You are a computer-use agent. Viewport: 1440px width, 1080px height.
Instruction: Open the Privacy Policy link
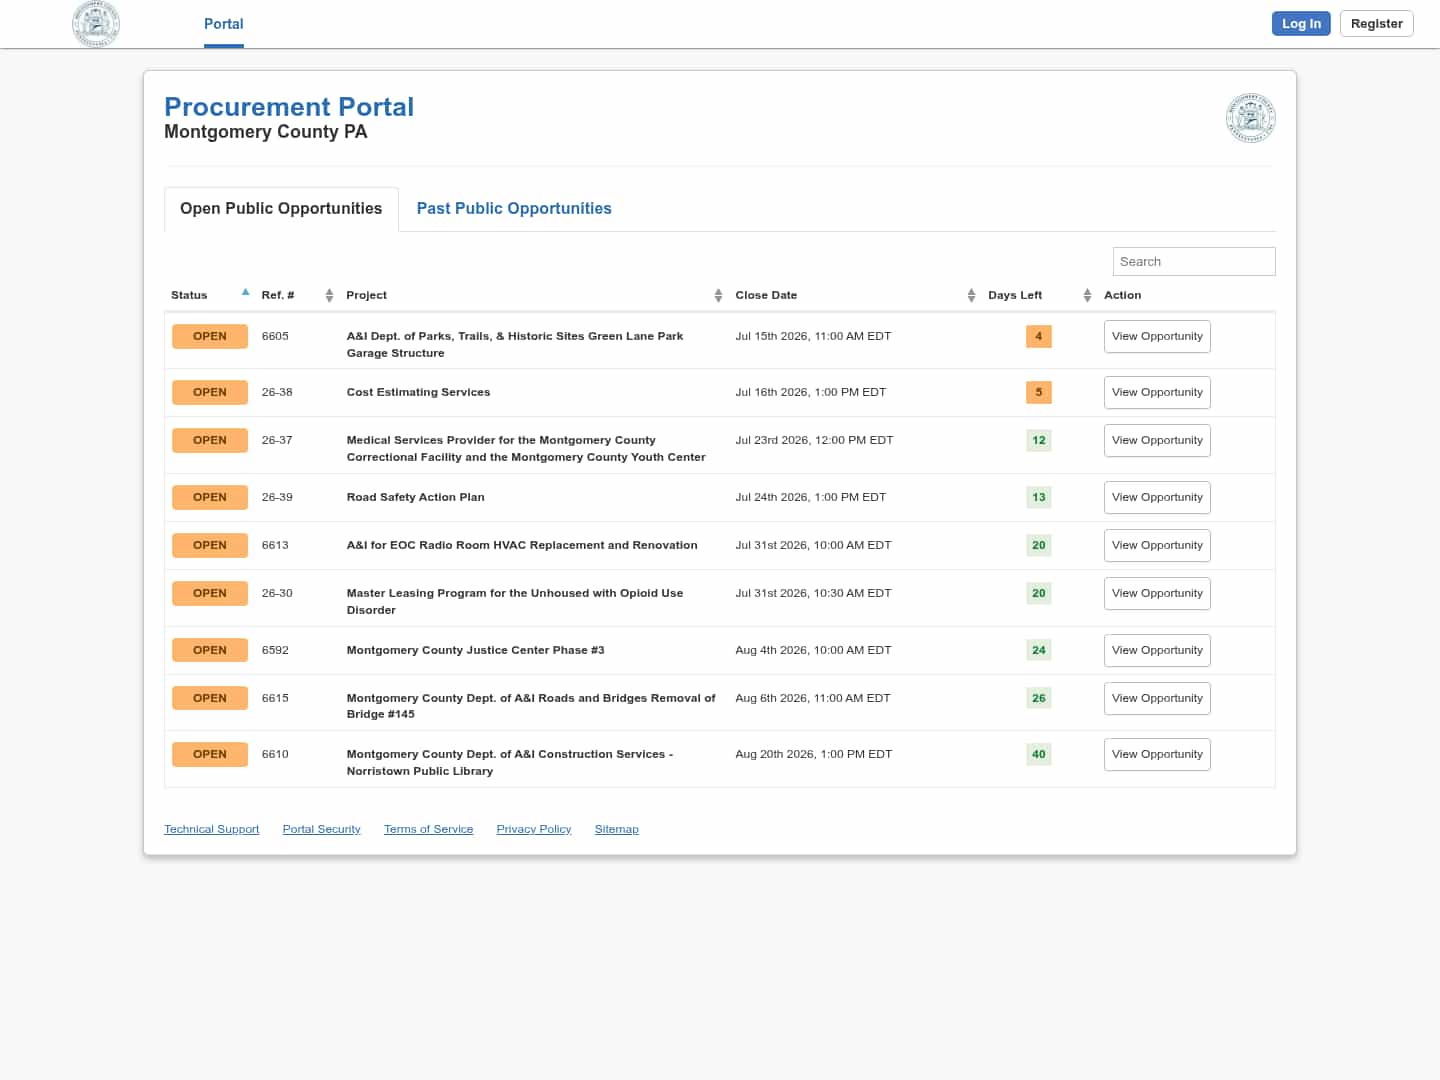[534, 829]
